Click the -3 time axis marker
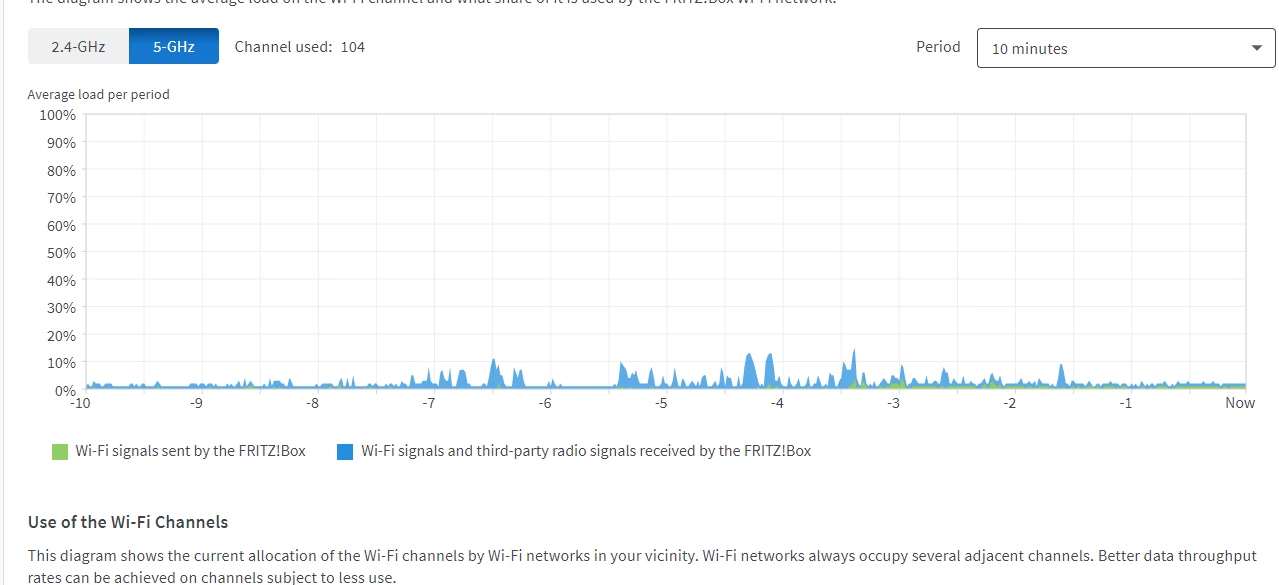 [x=893, y=403]
